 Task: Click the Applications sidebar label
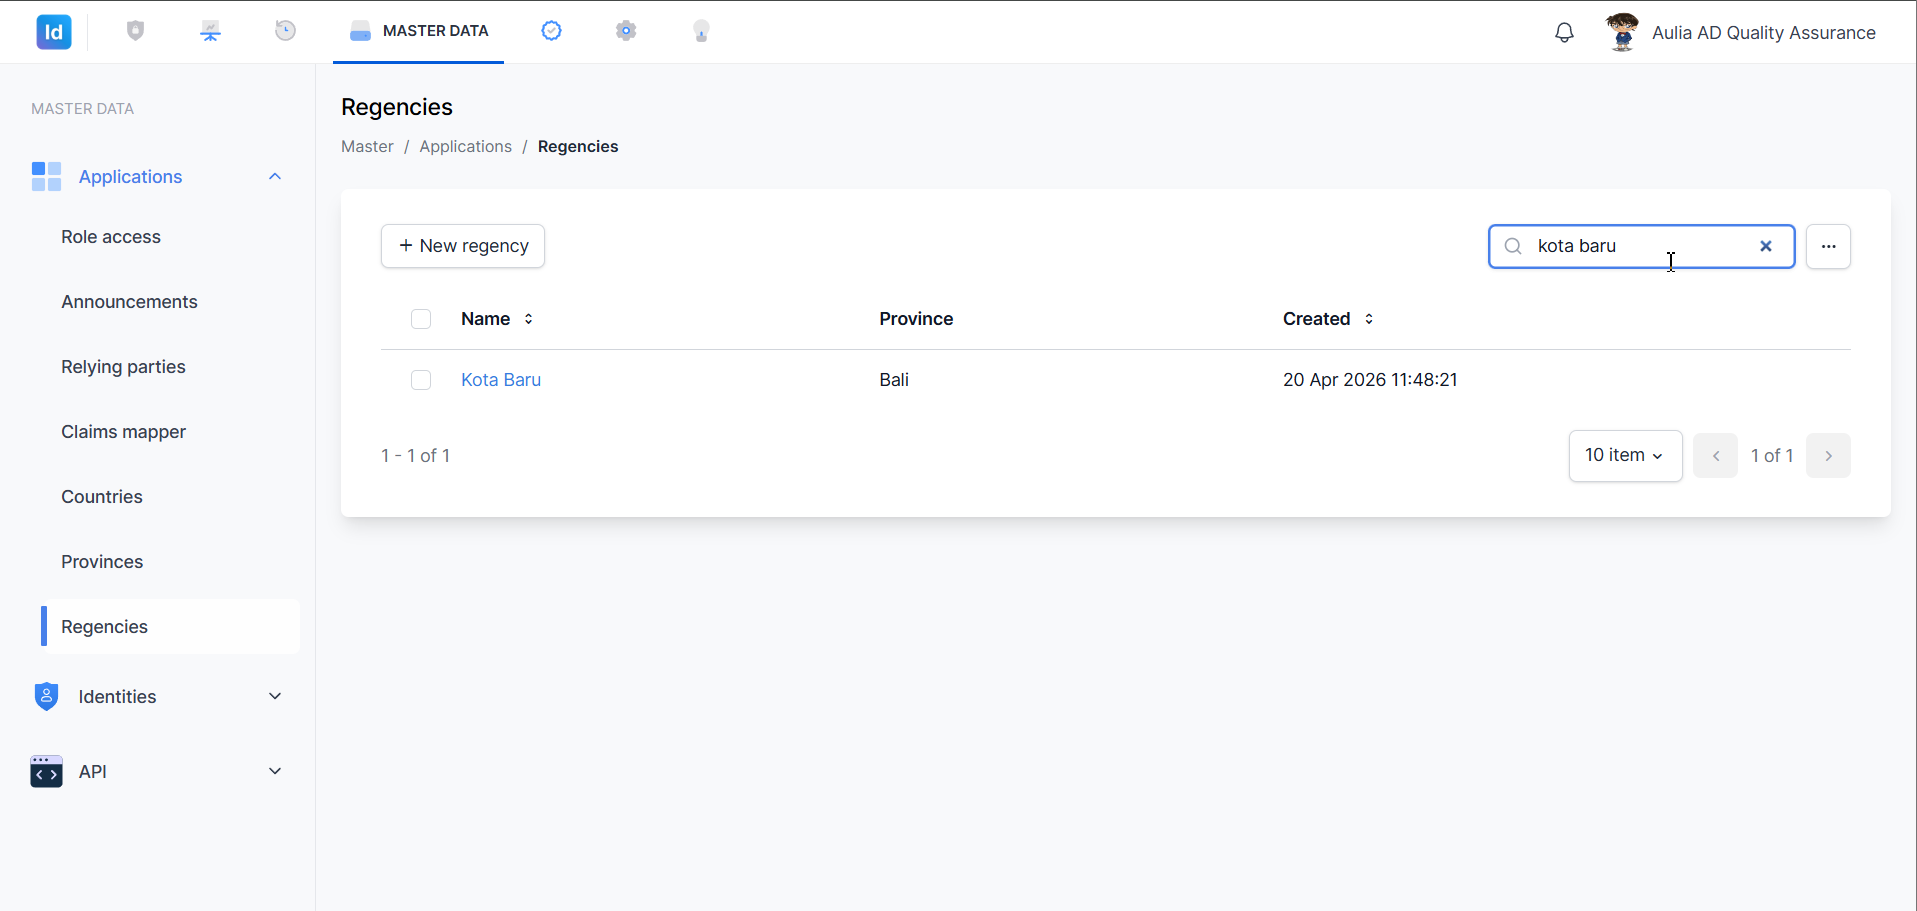tap(131, 177)
